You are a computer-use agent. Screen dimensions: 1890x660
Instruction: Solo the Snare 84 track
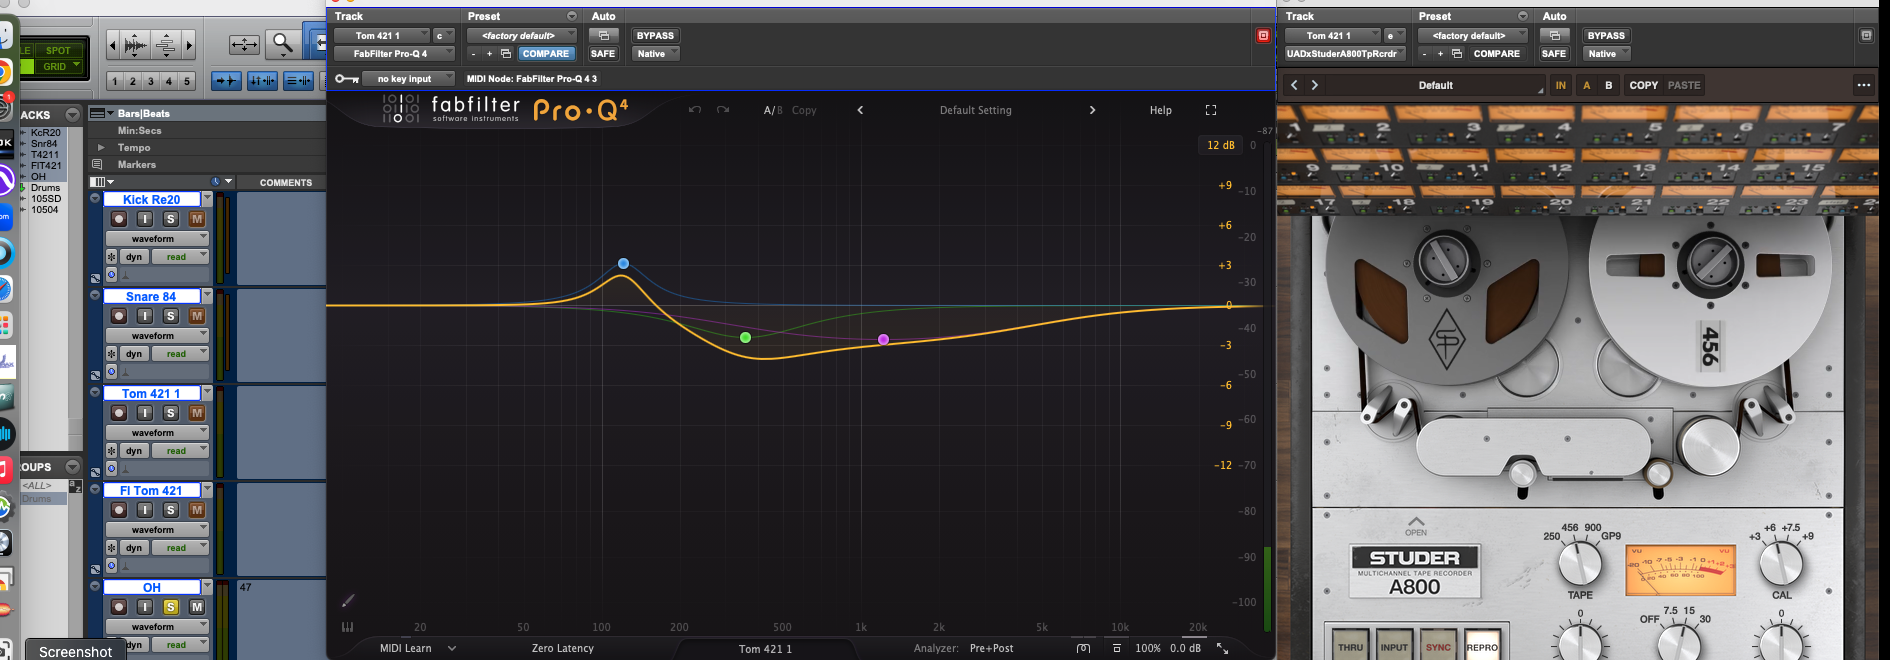tap(171, 316)
